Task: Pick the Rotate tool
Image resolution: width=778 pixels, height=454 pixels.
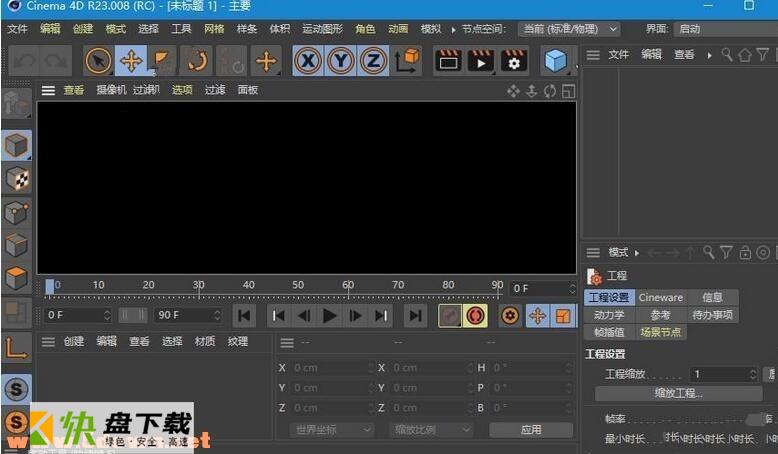Action: [197, 61]
